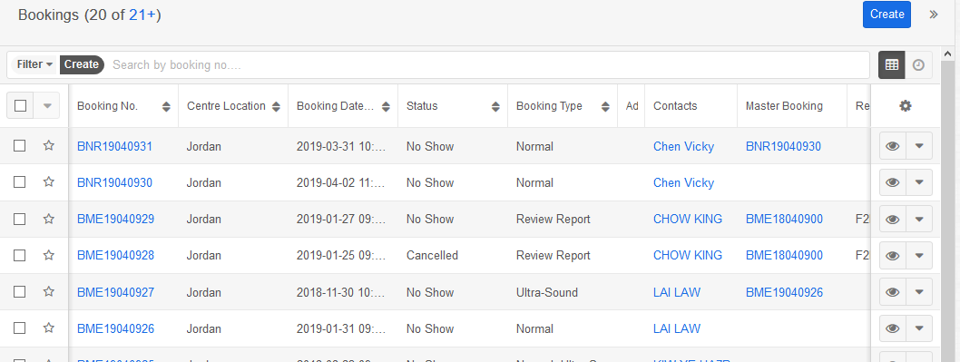960x362 pixels.
Task: Click the 2019-01-25 booking date cell
Action: [x=342, y=255]
